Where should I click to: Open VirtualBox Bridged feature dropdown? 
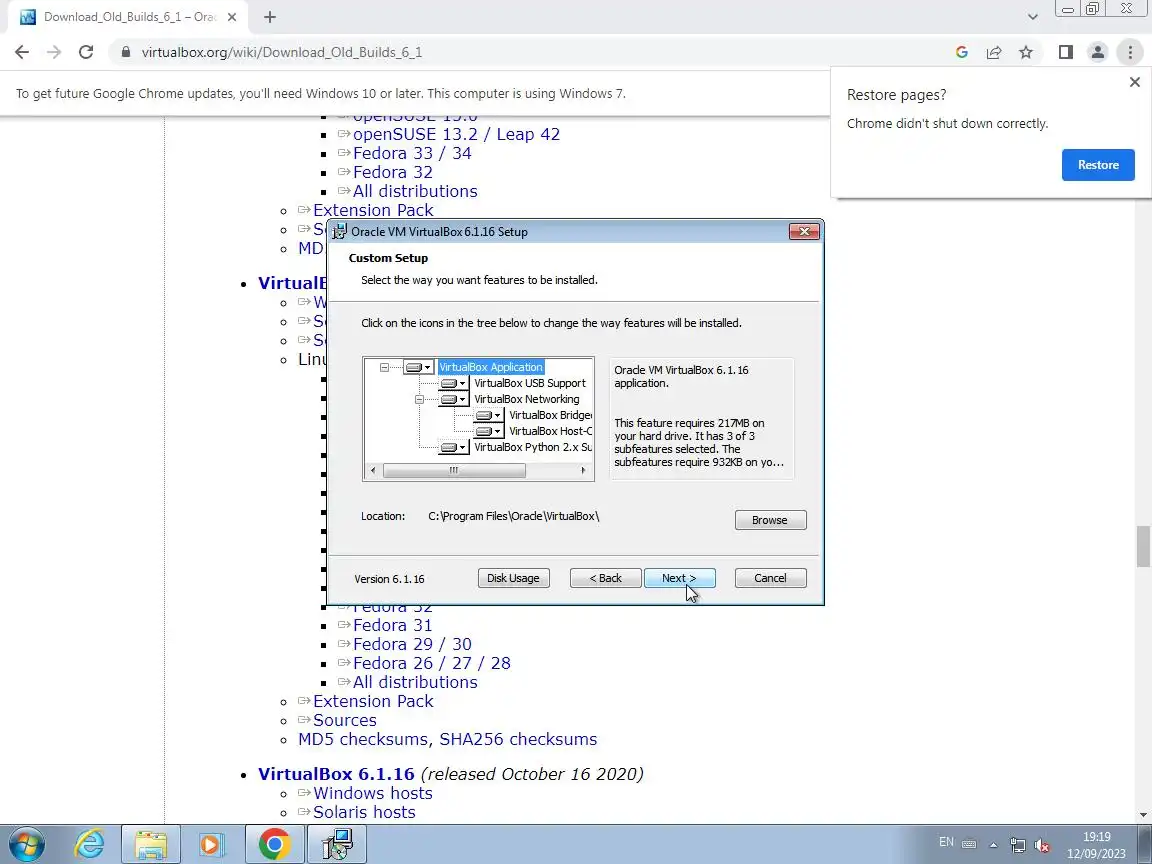[x=489, y=416]
